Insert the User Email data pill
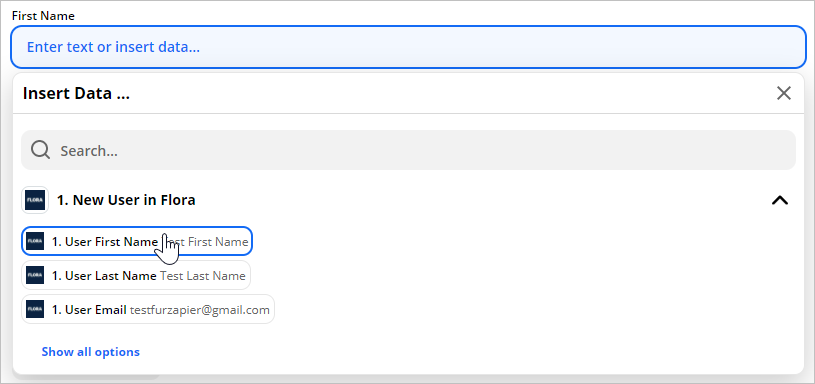The width and height of the screenshot is (815, 384). (x=148, y=310)
